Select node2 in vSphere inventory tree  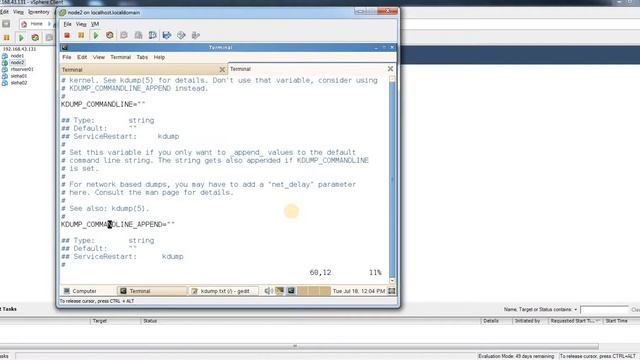pos(17,62)
